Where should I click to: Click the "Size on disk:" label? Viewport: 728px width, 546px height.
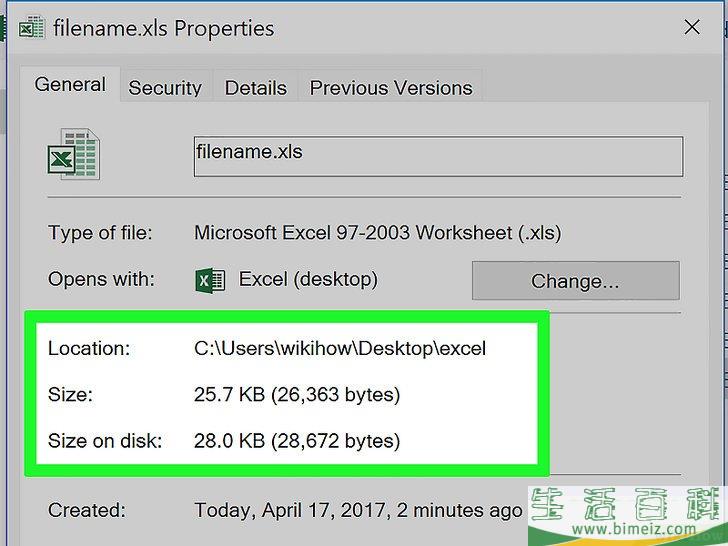click(x=104, y=441)
